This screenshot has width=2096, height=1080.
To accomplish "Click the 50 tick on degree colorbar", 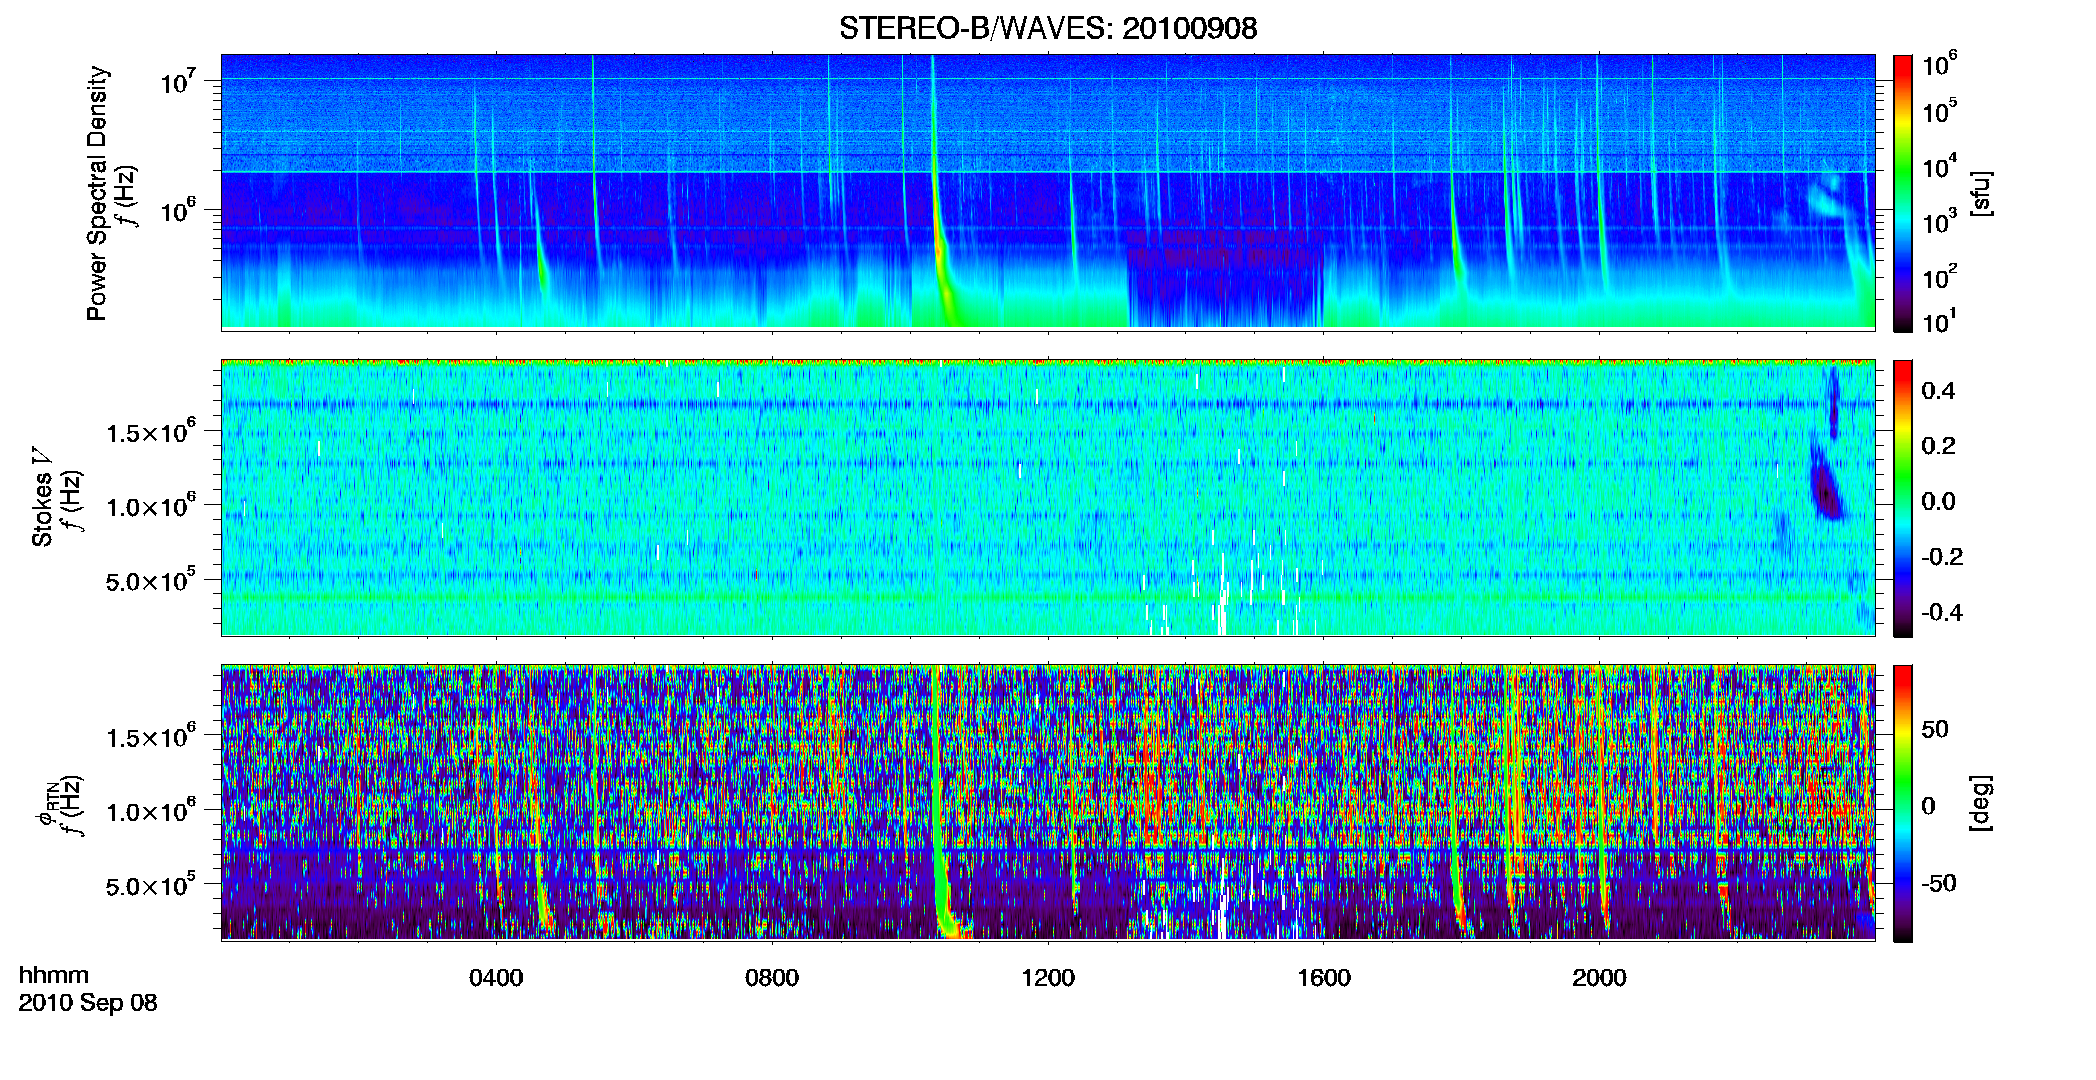I will [x=1935, y=729].
